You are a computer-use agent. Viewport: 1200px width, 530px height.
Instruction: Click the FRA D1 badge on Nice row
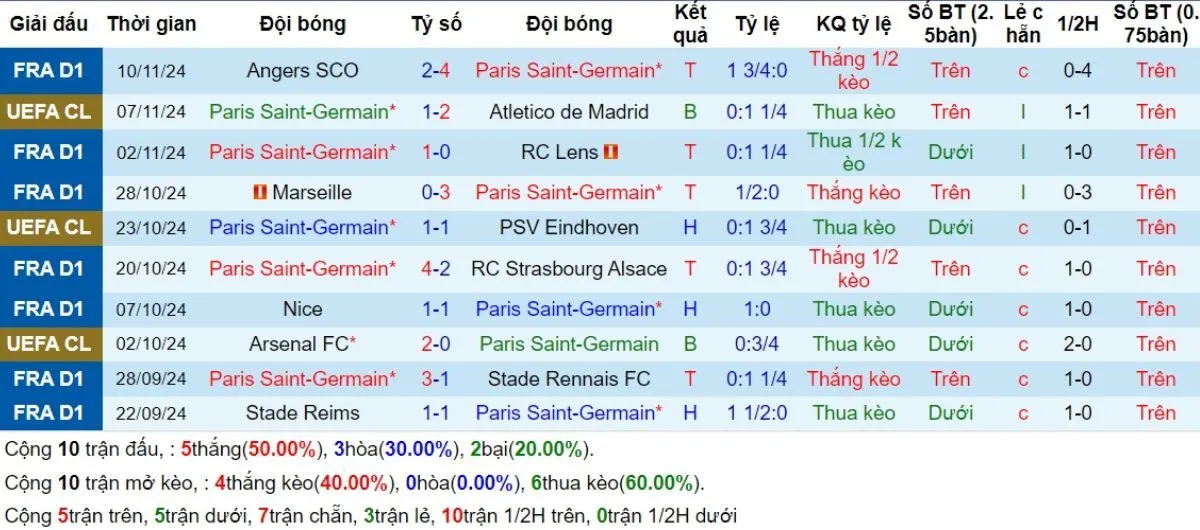(48, 309)
